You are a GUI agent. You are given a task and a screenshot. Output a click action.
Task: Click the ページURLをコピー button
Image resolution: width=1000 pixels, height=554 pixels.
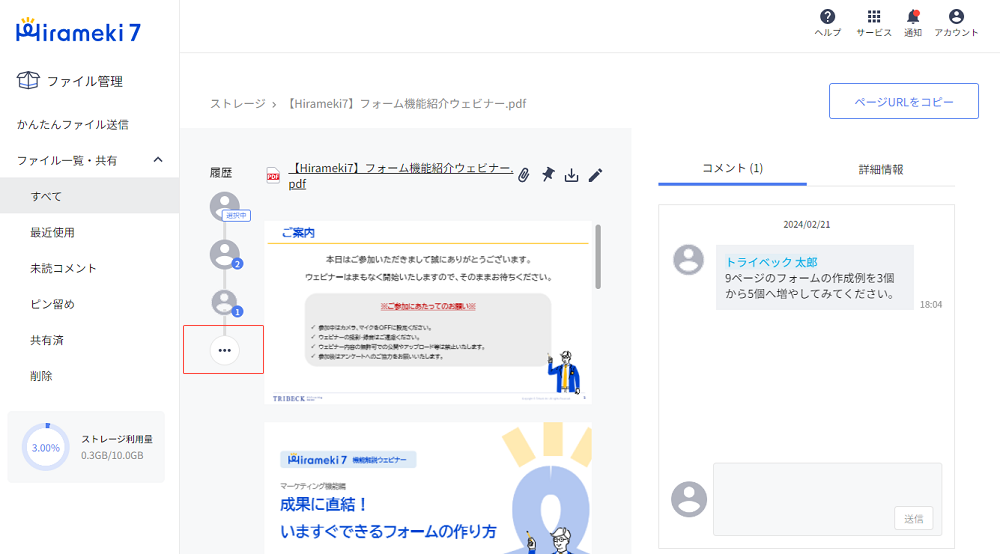pyautogui.click(x=904, y=101)
